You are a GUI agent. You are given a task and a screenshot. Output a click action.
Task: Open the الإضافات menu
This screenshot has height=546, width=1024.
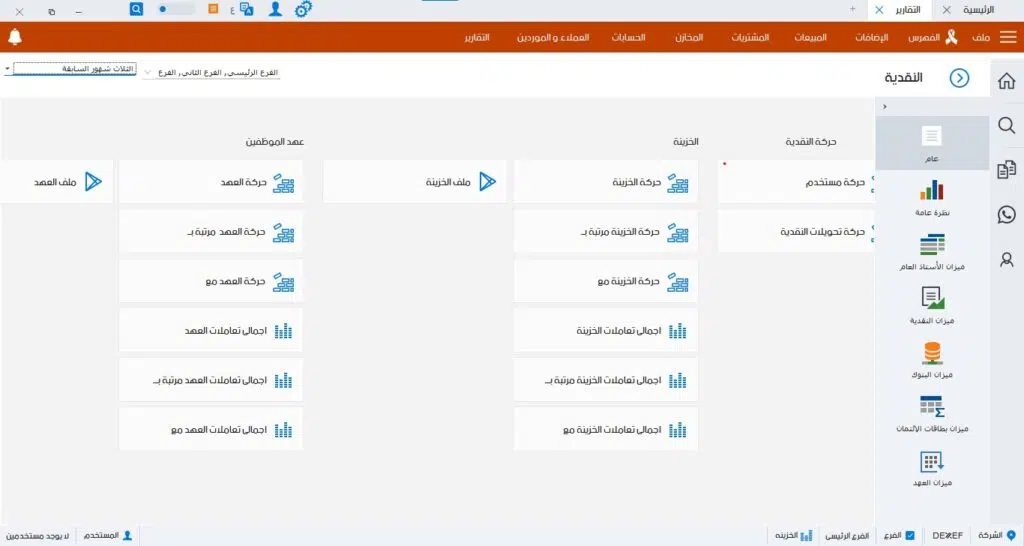click(x=871, y=37)
